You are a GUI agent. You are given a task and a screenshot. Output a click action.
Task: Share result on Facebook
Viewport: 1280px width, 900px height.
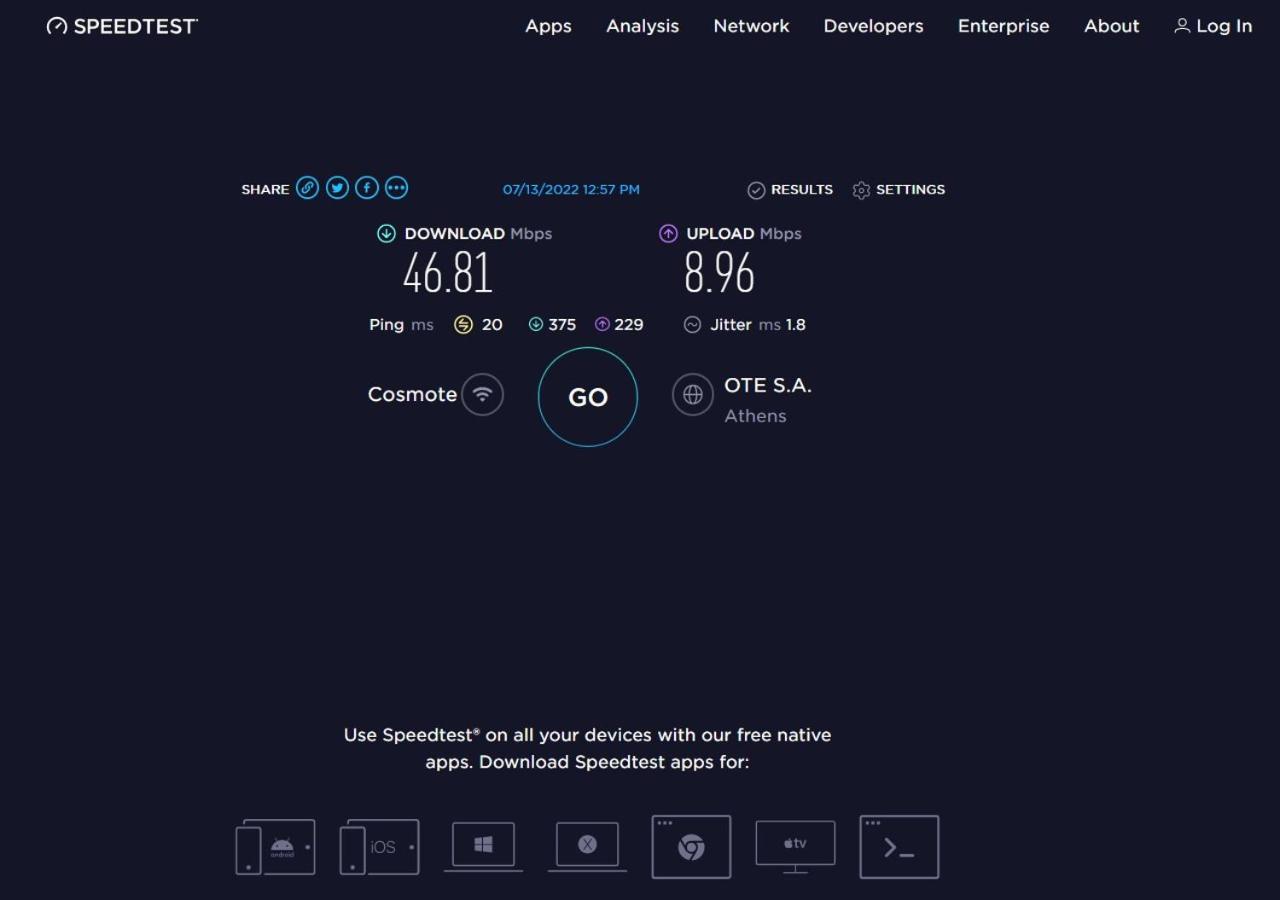pyautogui.click(x=367, y=188)
